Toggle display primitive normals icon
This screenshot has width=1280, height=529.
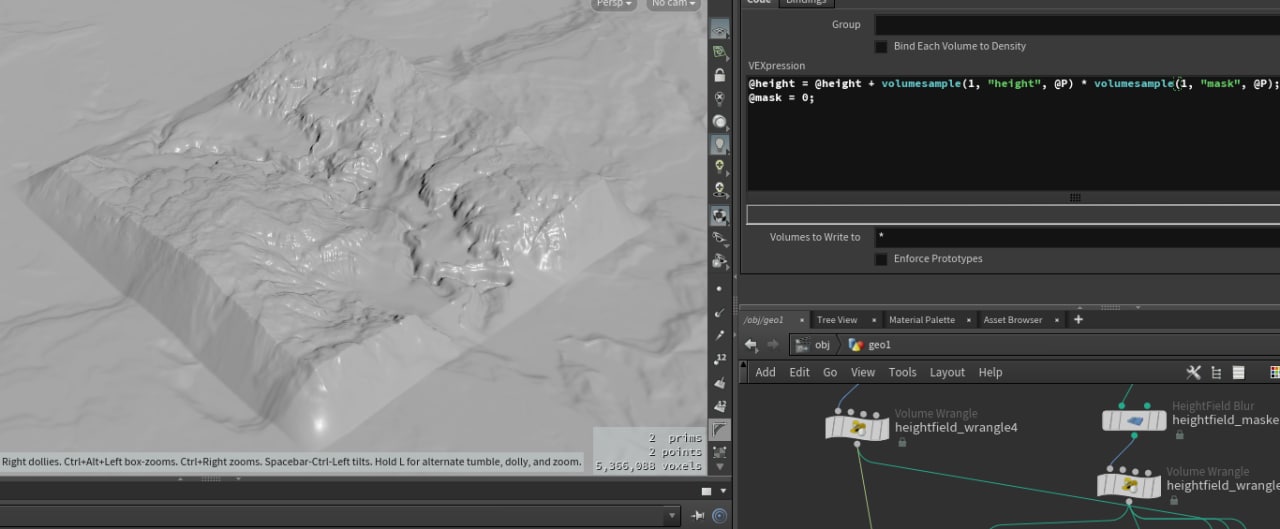[x=720, y=383]
